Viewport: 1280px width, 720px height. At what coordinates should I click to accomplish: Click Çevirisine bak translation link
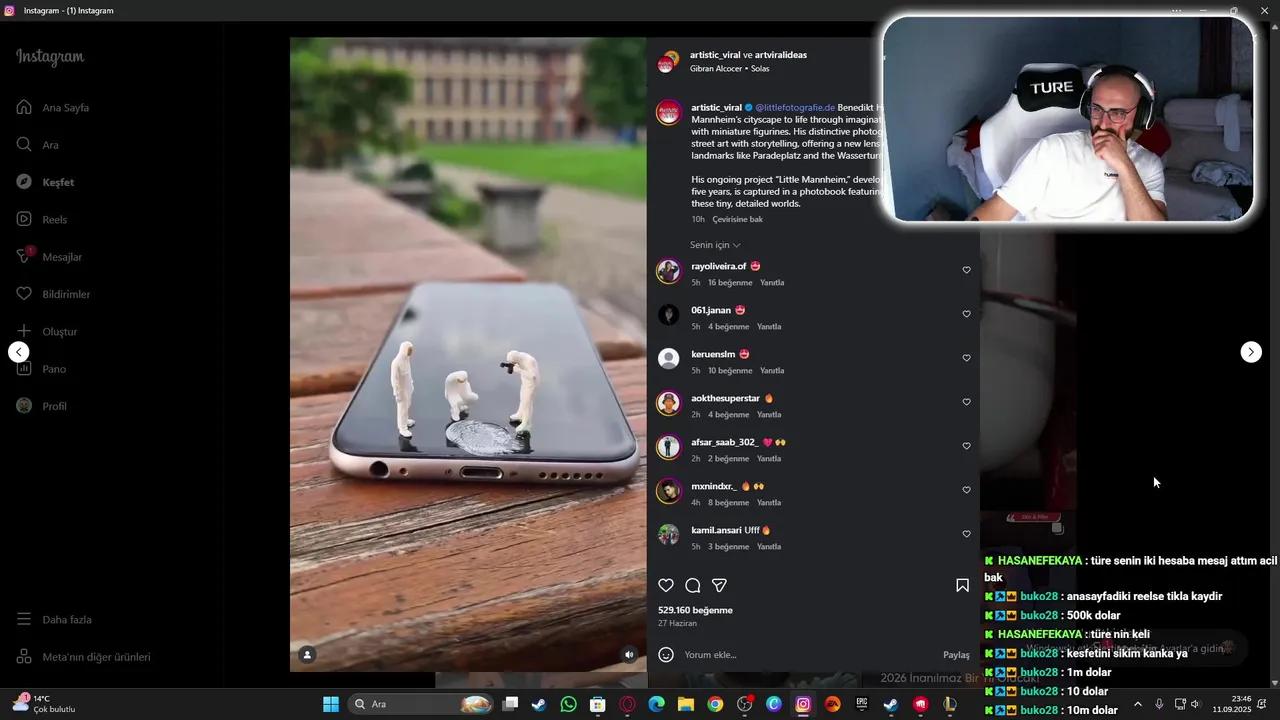737,219
